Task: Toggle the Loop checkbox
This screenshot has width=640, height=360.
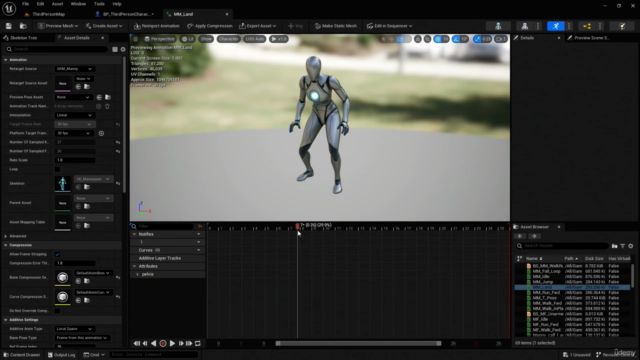Action: (x=57, y=169)
